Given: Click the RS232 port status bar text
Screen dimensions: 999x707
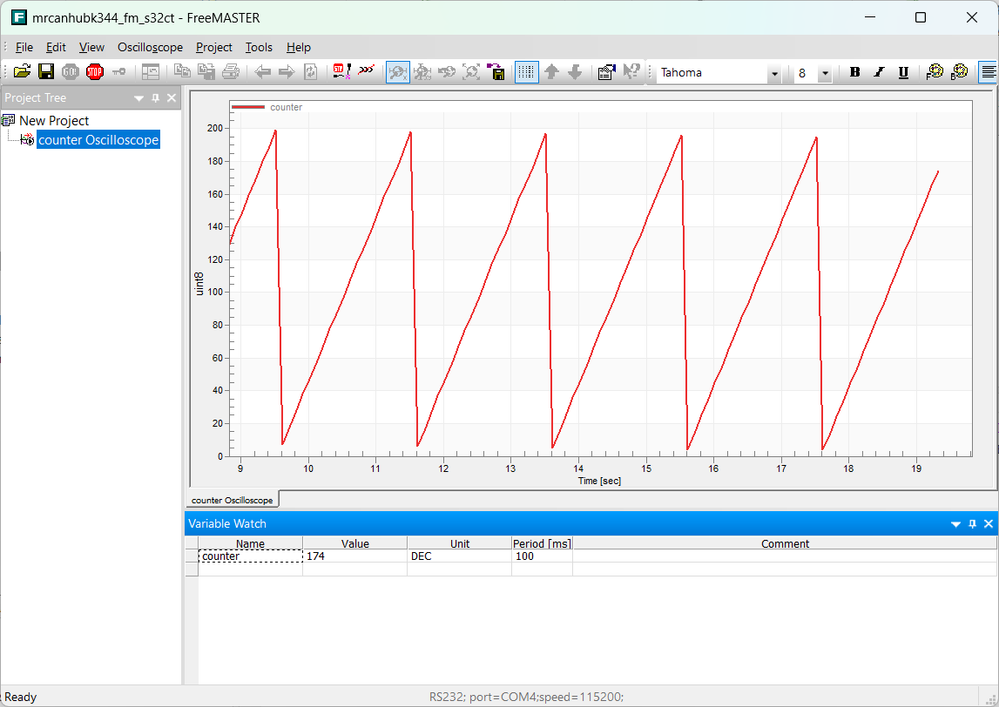Looking at the screenshot, I should [x=526, y=697].
